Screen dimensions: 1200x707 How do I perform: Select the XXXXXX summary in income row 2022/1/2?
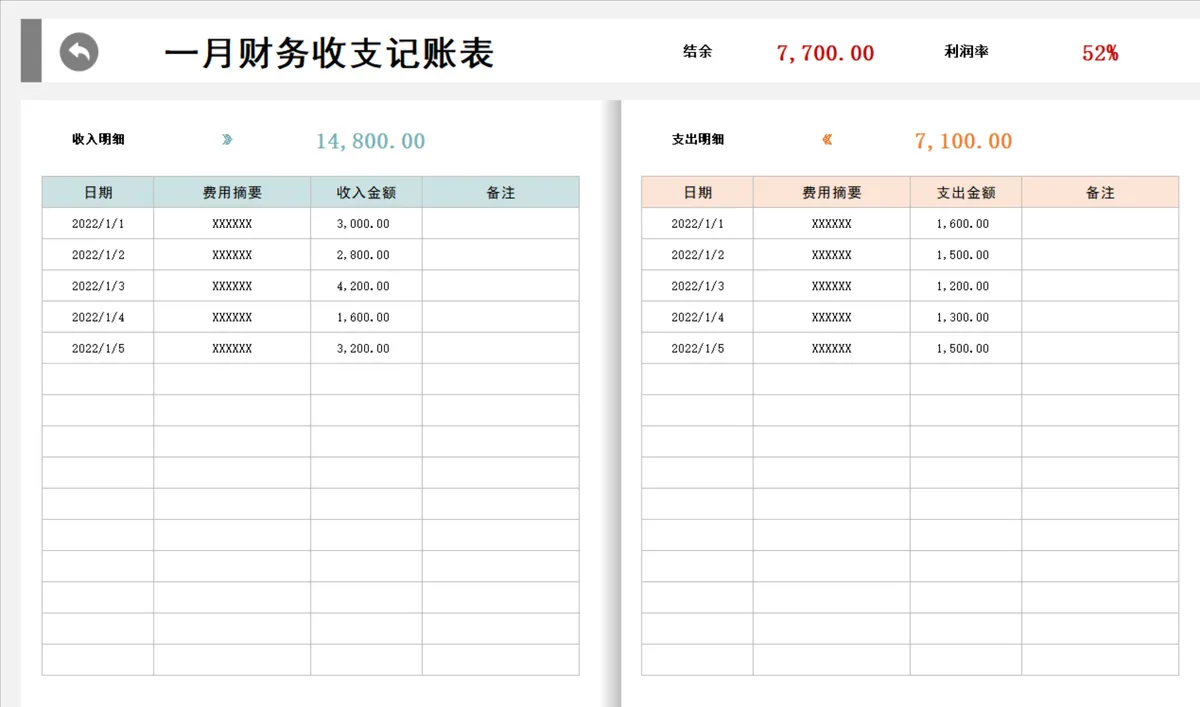(232, 255)
